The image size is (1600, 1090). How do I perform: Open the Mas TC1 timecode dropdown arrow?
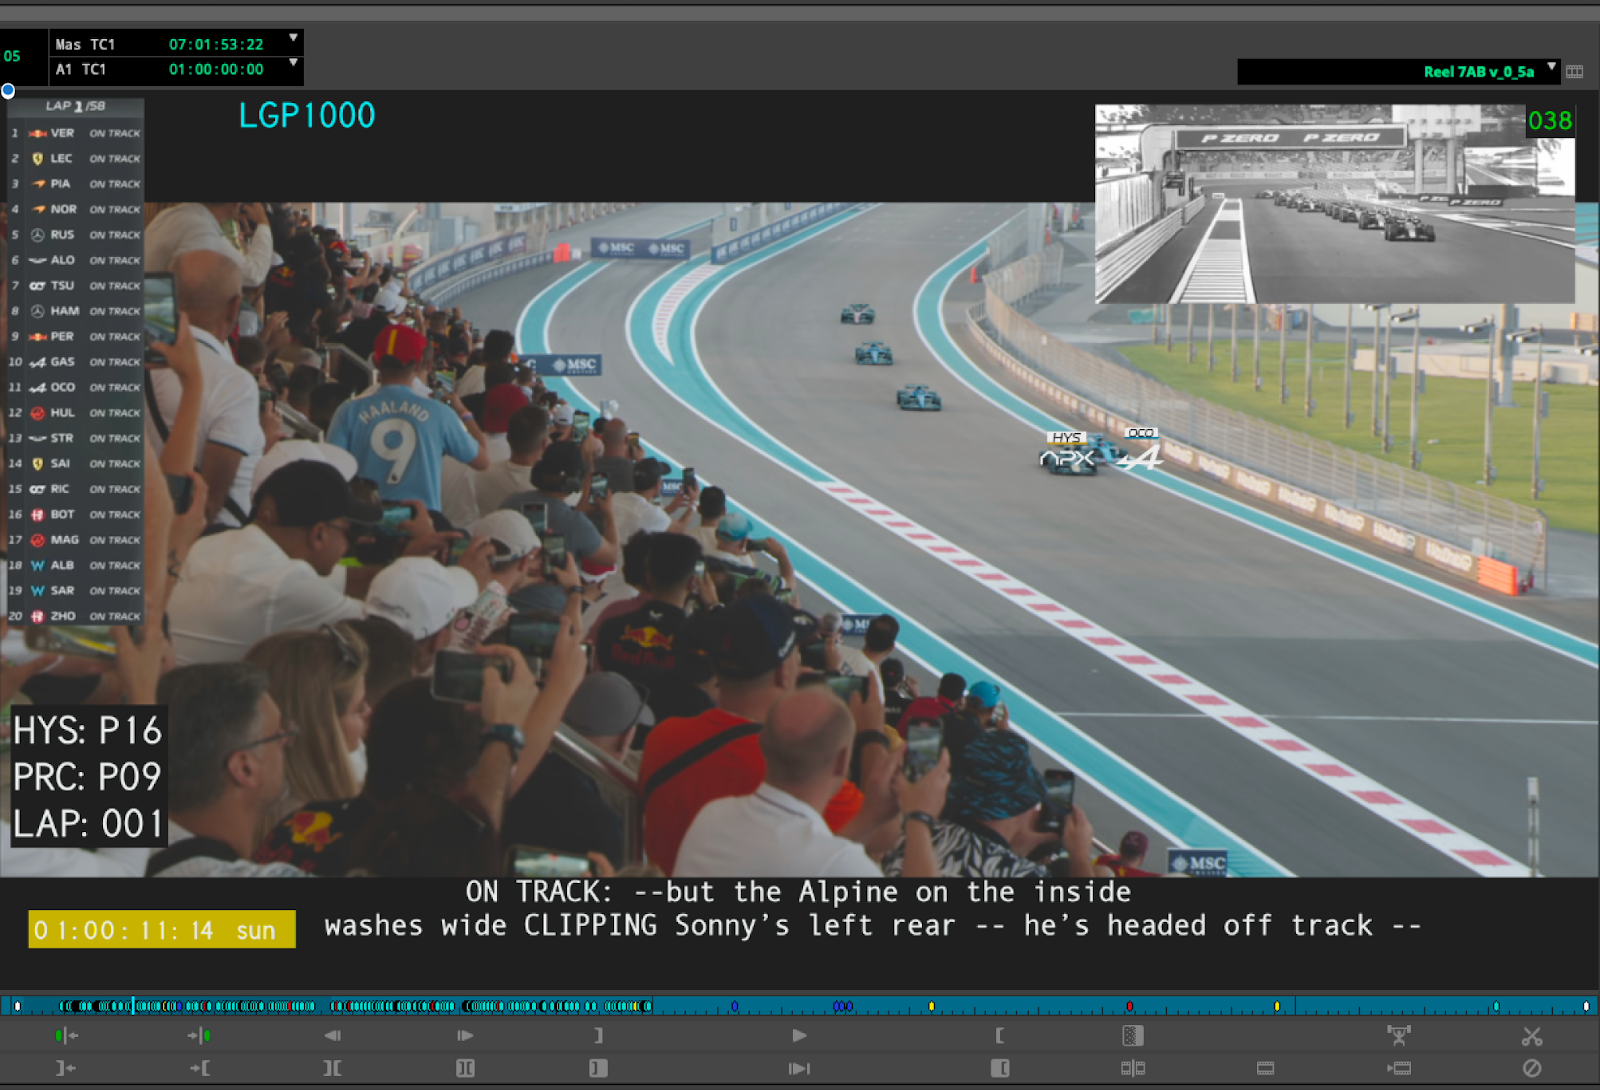293,38
